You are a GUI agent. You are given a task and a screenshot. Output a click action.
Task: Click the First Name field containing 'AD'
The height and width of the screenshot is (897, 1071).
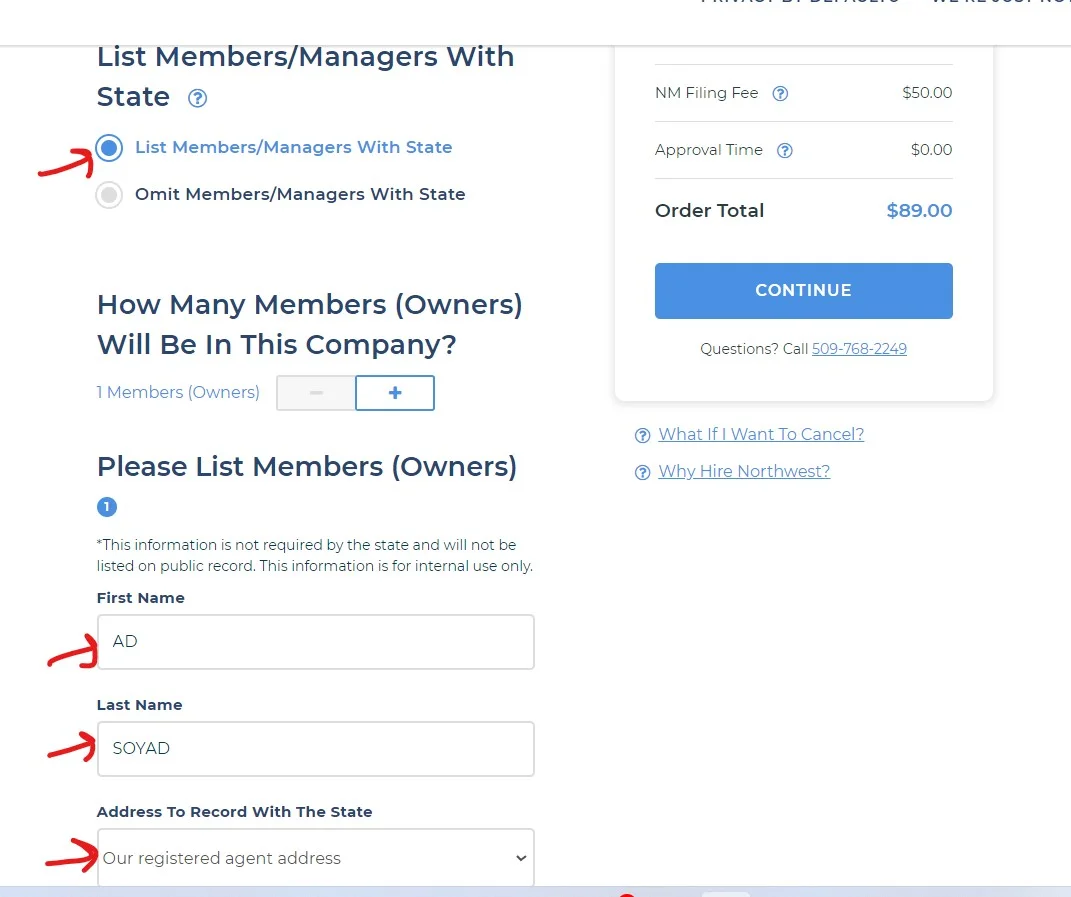pyautogui.click(x=315, y=641)
